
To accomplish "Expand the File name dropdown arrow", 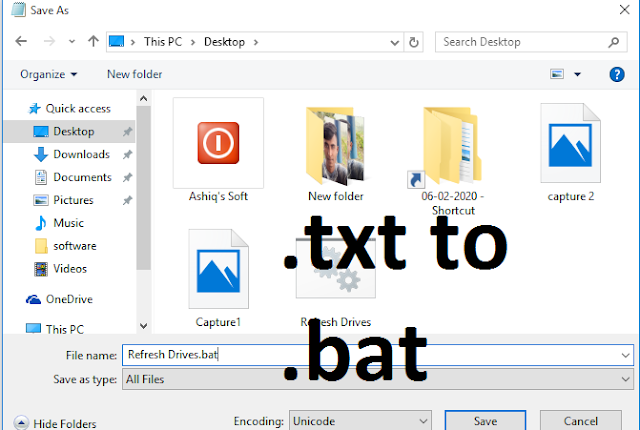I will coord(625,355).
